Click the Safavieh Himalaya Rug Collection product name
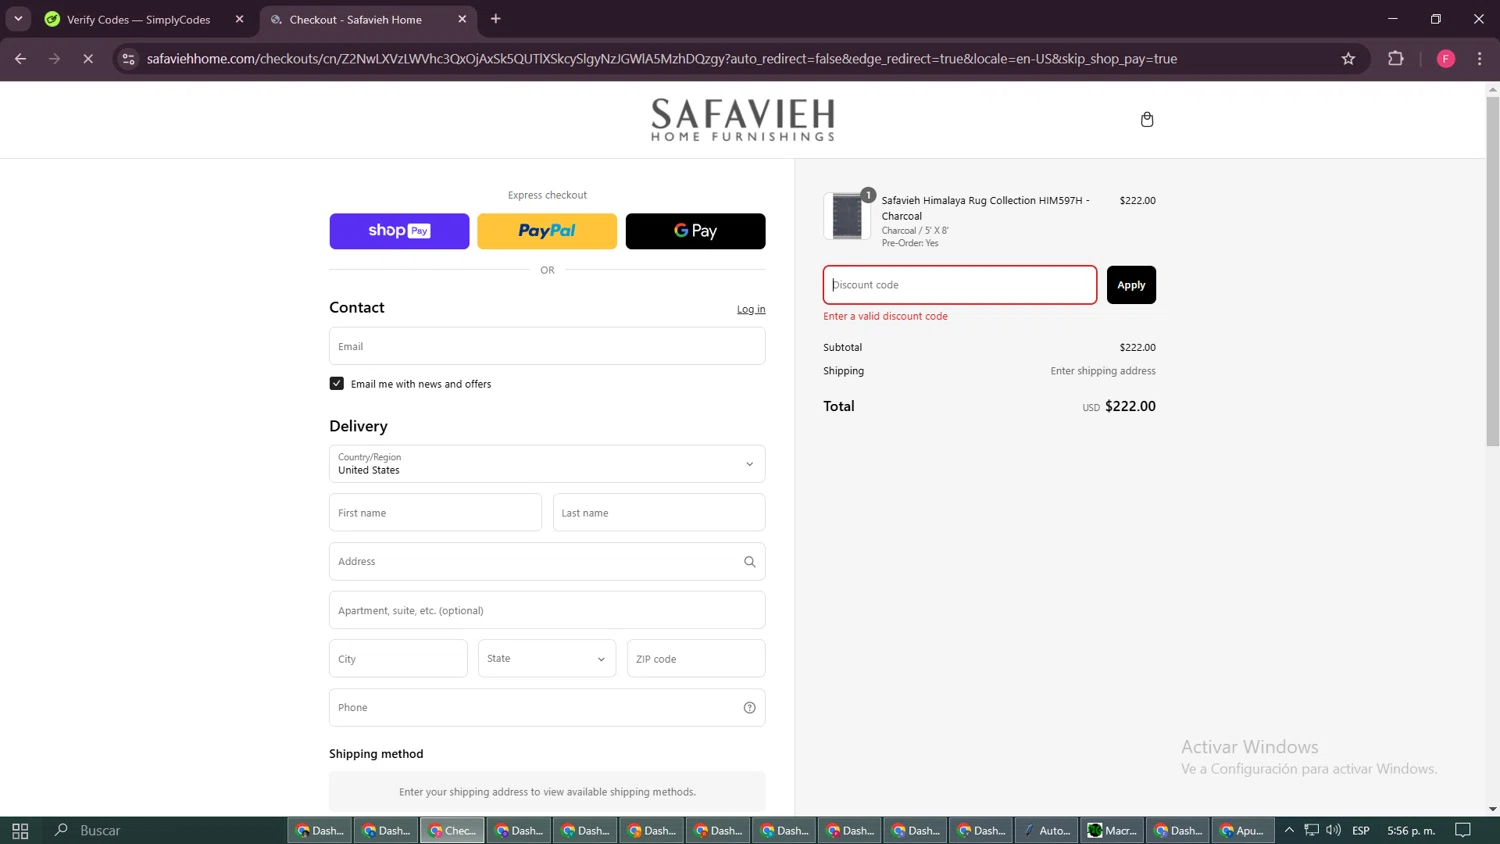This screenshot has width=1500, height=844. (986, 208)
